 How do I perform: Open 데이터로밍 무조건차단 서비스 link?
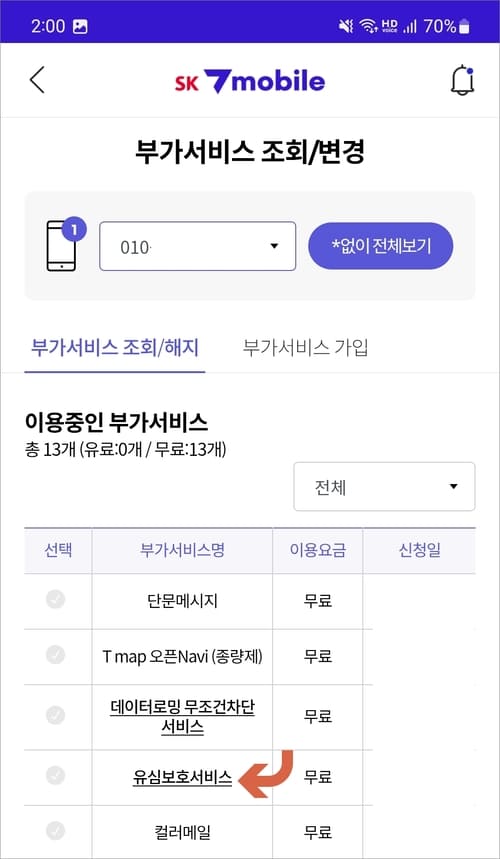[x=182, y=717]
